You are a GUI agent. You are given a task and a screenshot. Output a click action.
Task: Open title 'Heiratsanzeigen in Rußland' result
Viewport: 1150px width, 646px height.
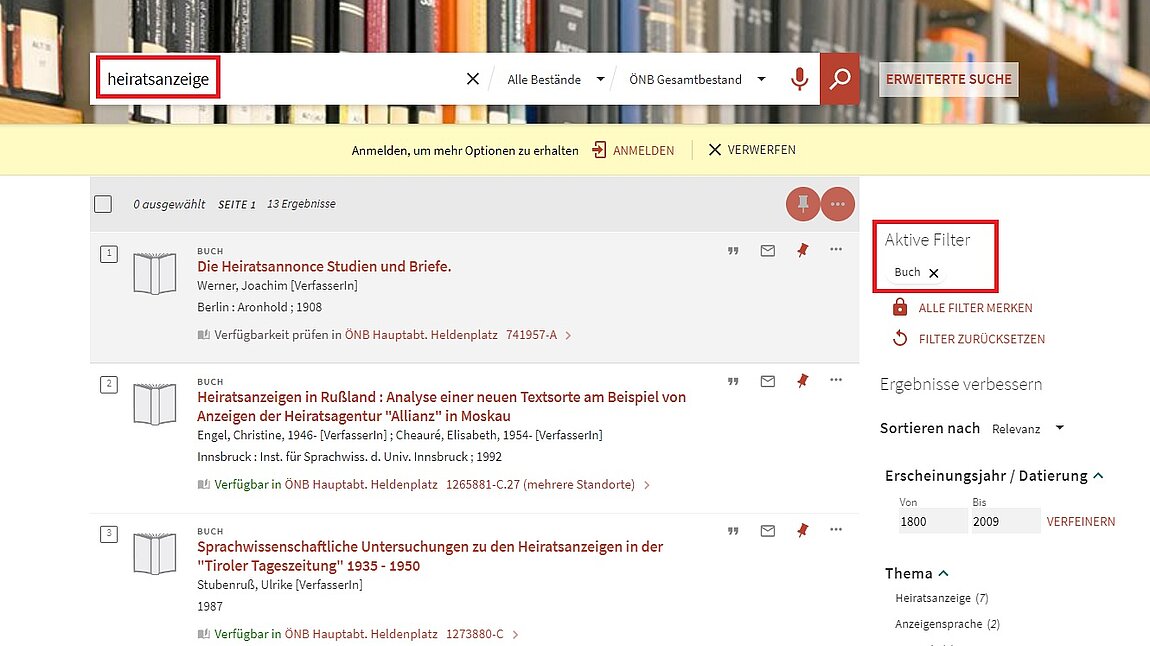(442, 406)
